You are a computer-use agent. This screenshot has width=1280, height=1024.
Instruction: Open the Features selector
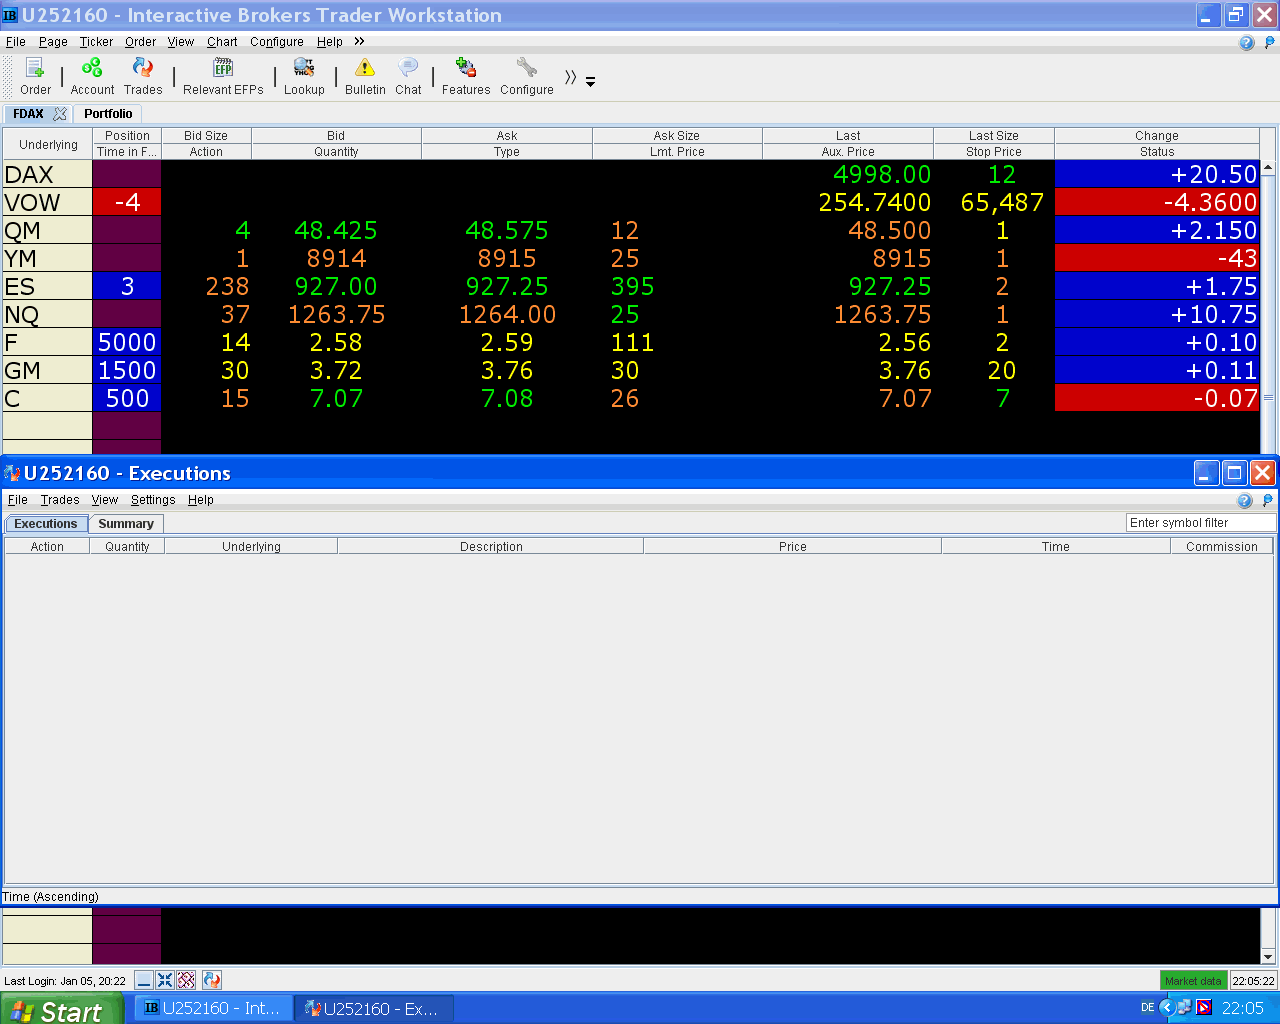tap(466, 76)
